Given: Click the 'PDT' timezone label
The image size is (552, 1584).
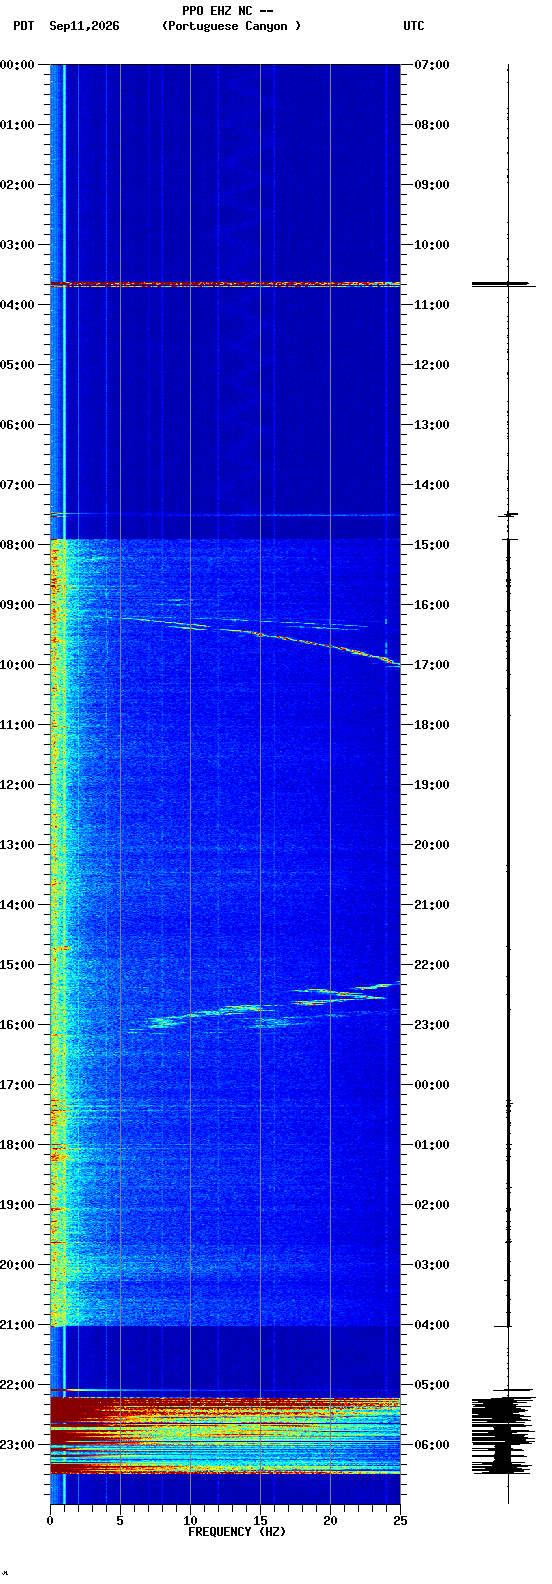Looking at the screenshot, I should click(x=24, y=26).
